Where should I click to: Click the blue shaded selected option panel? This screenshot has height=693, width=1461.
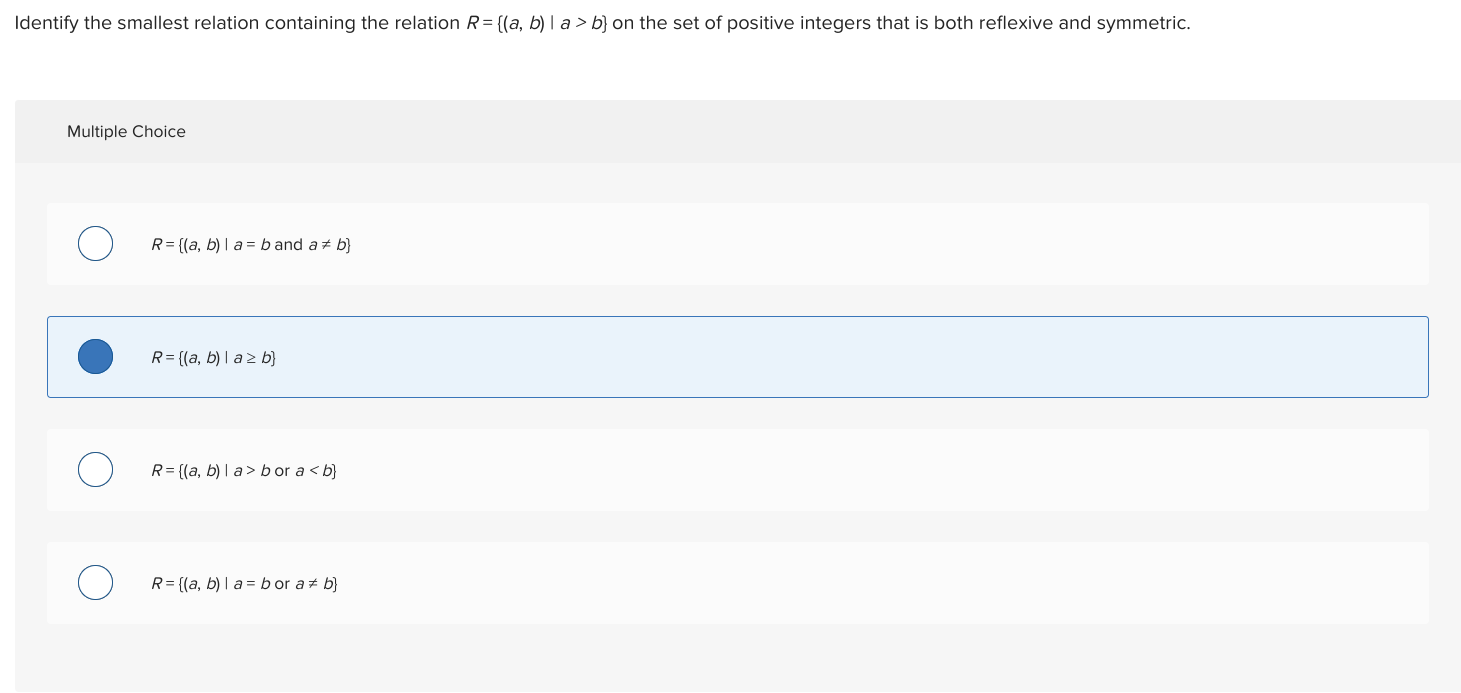(x=738, y=356)
